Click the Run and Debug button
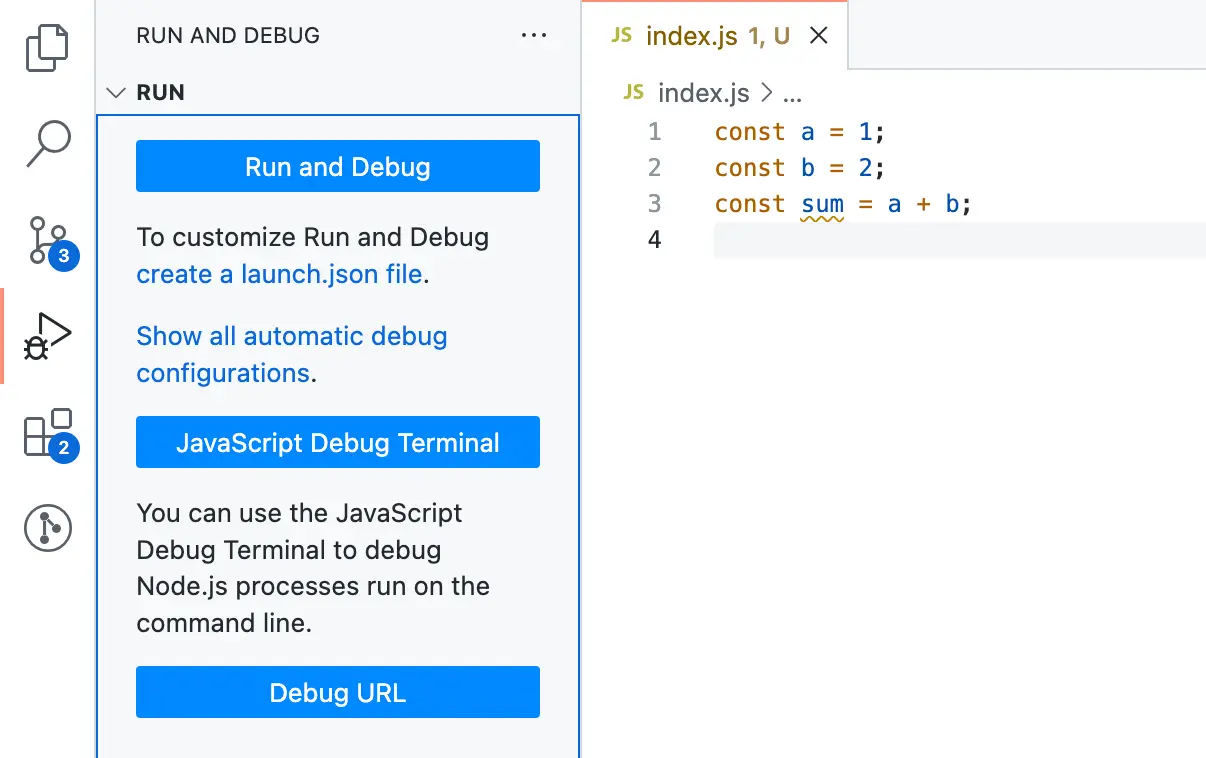Screen dimensions: 1206x758 point(337,166)
